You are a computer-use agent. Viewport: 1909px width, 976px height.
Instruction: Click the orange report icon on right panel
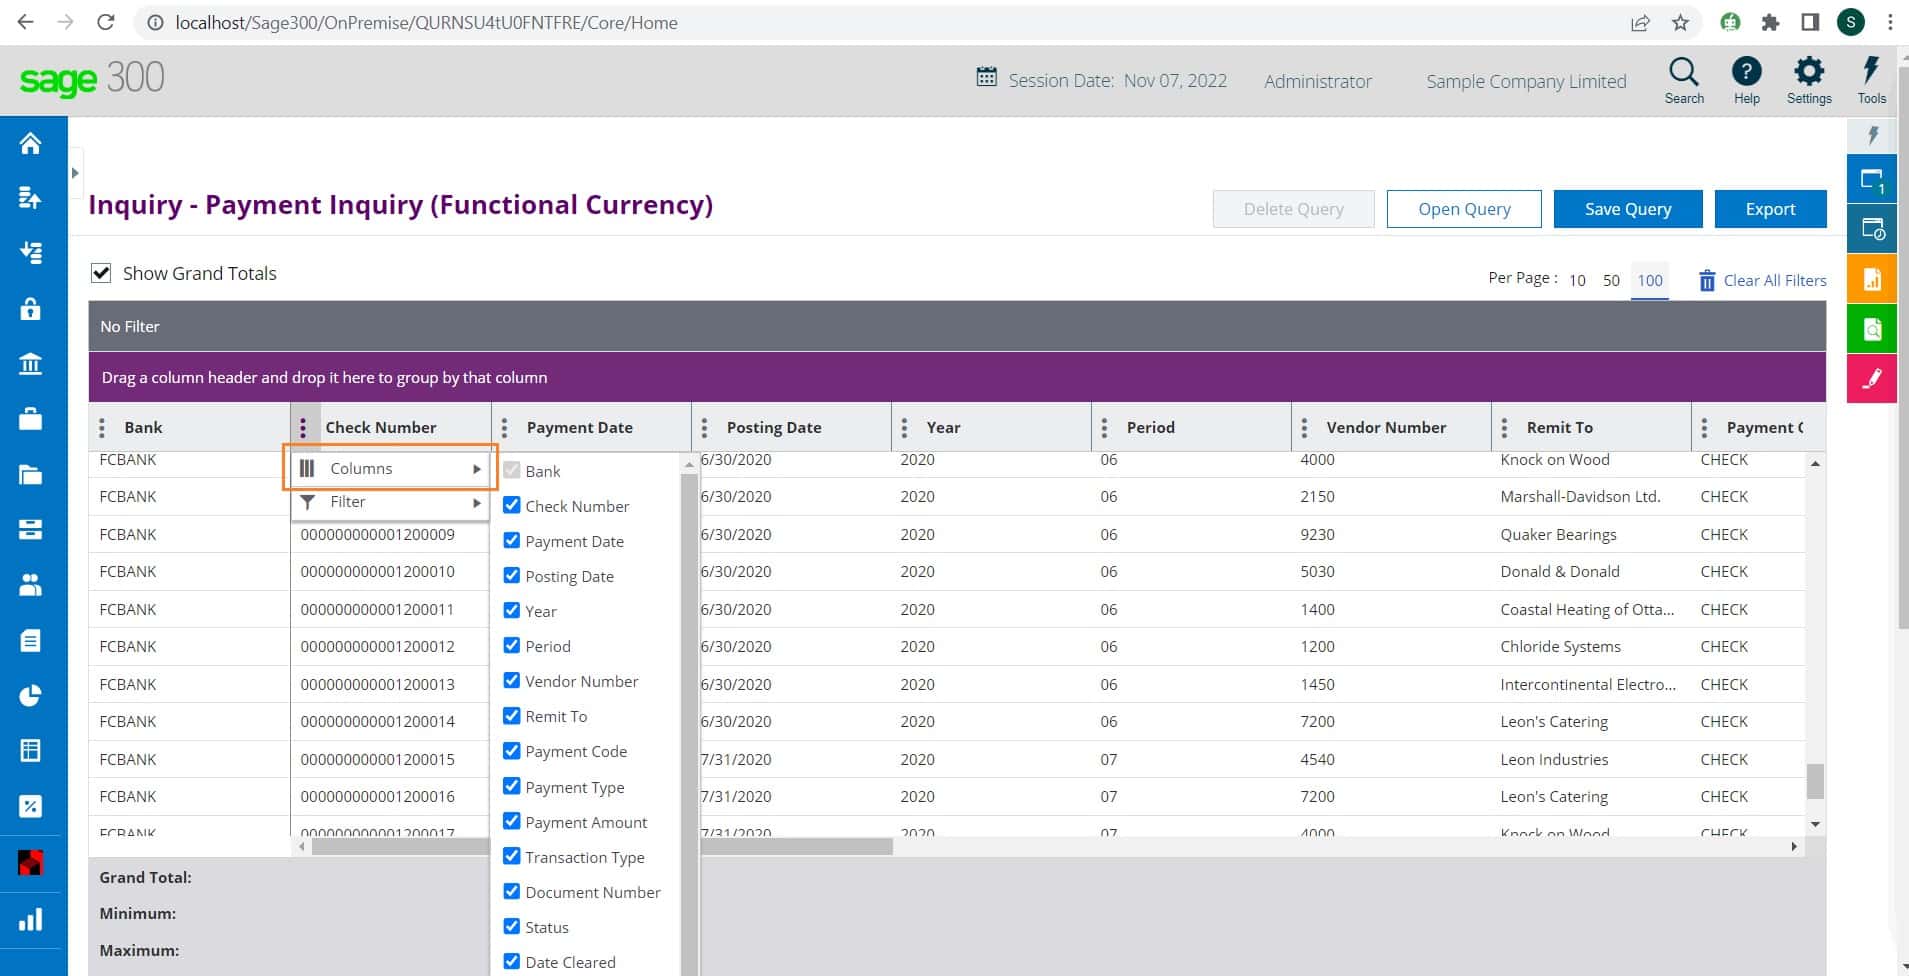pos(1872,279)
